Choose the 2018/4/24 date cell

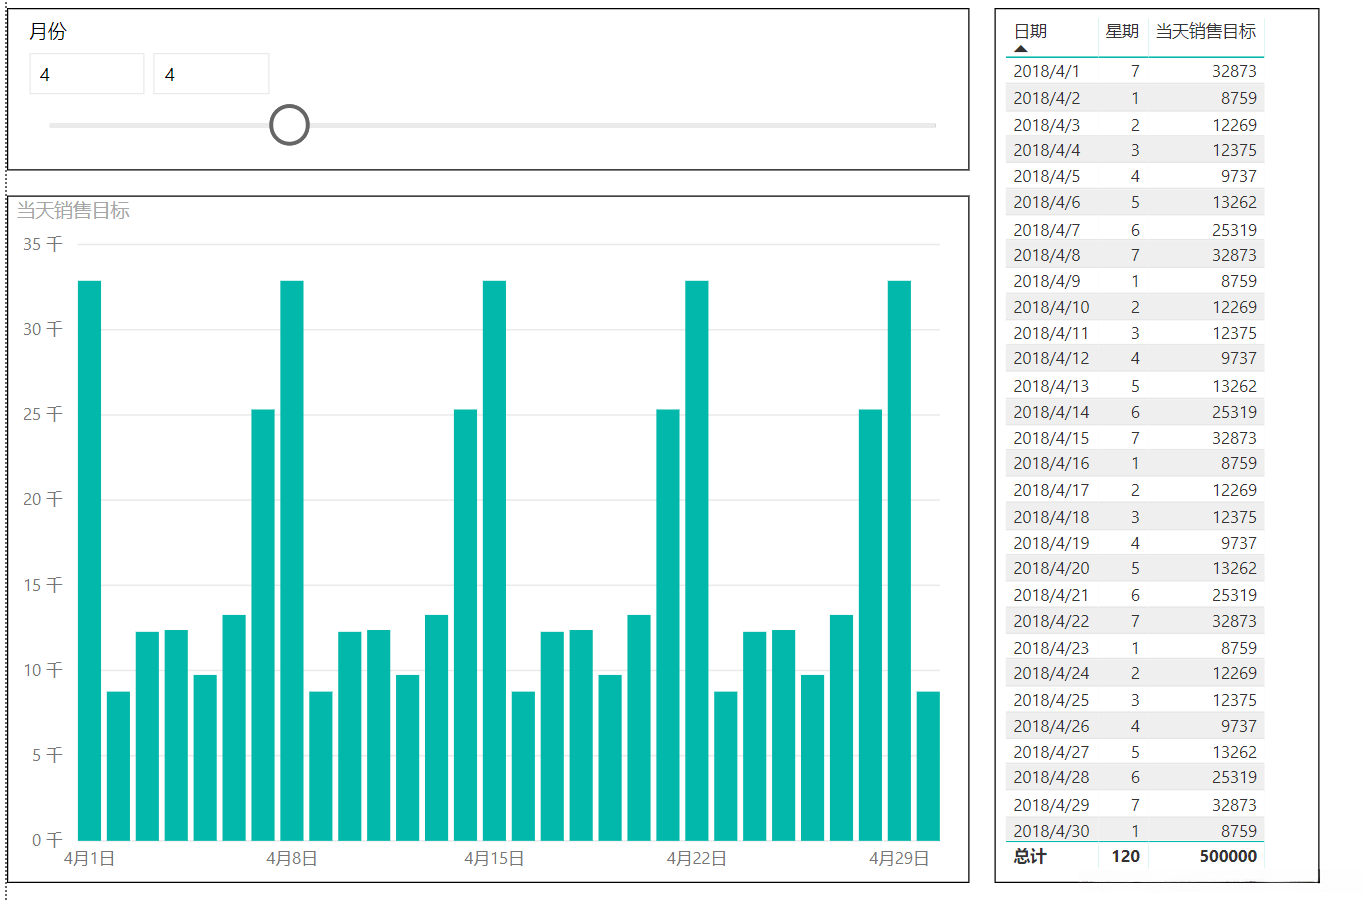coord(1051,673)
